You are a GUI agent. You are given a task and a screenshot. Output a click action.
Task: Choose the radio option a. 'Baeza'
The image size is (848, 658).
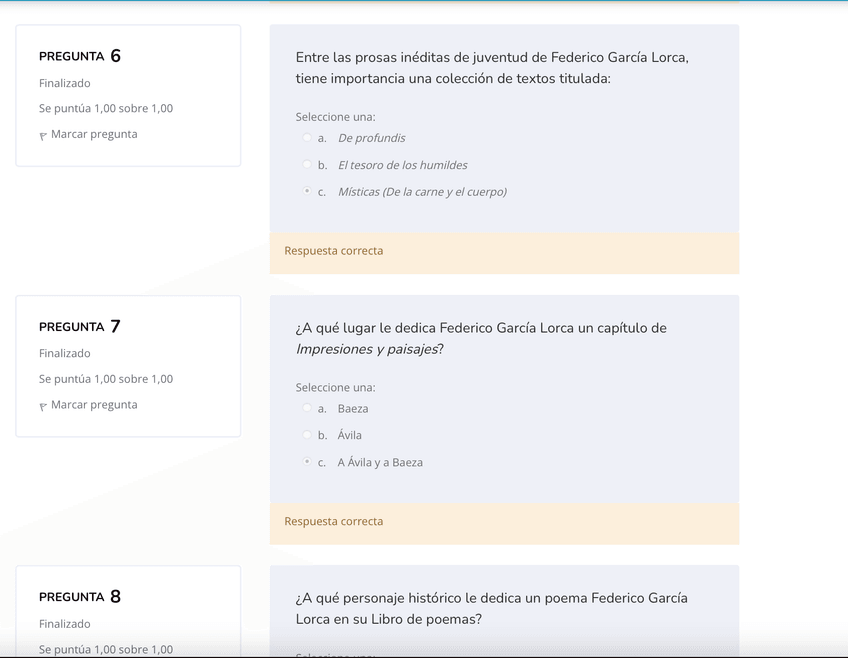(307, 408)
